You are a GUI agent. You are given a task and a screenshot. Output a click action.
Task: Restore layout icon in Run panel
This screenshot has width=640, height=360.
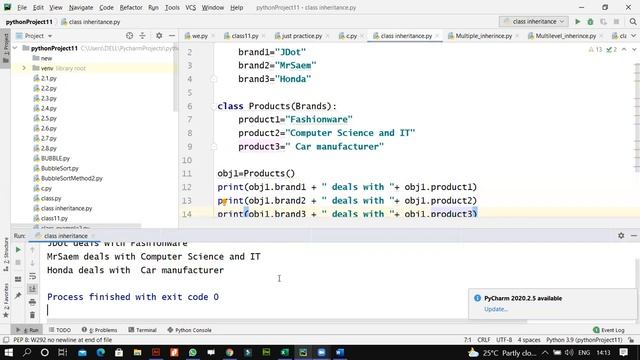(x=18, y=279)
